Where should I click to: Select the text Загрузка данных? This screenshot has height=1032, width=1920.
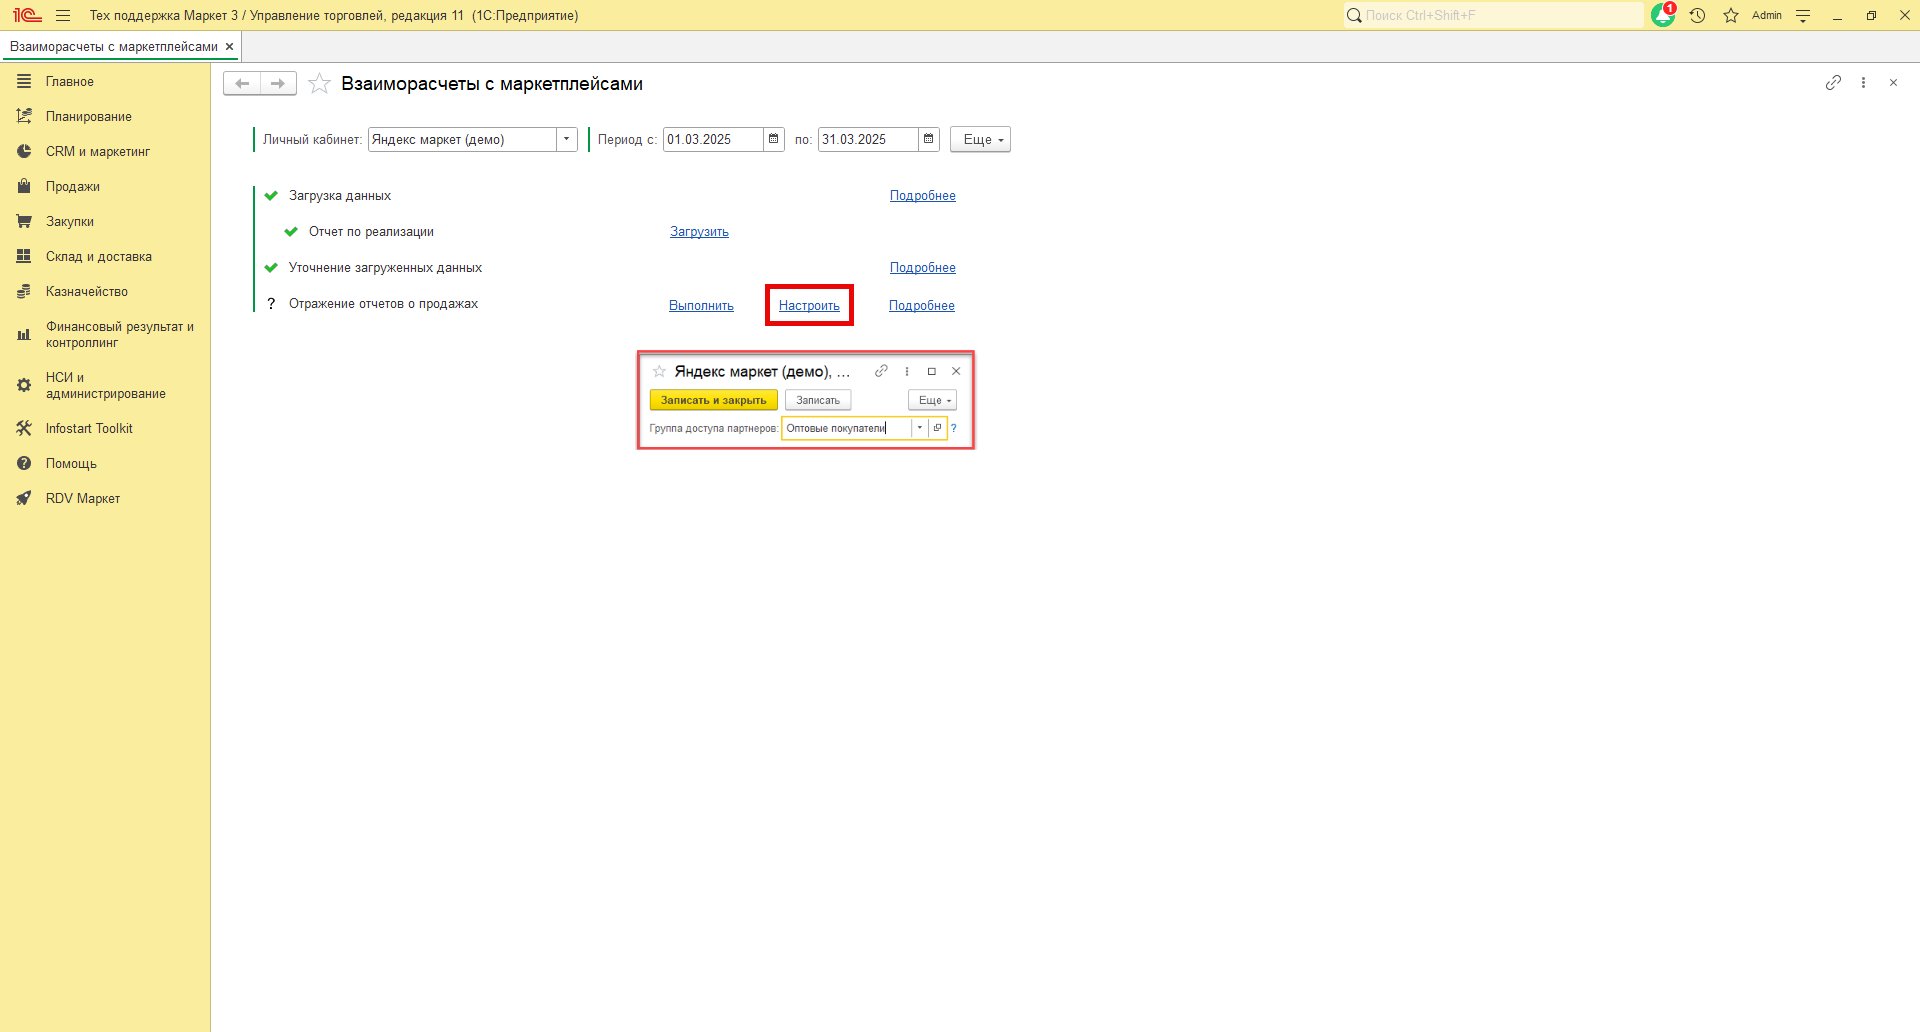point(340,195)
